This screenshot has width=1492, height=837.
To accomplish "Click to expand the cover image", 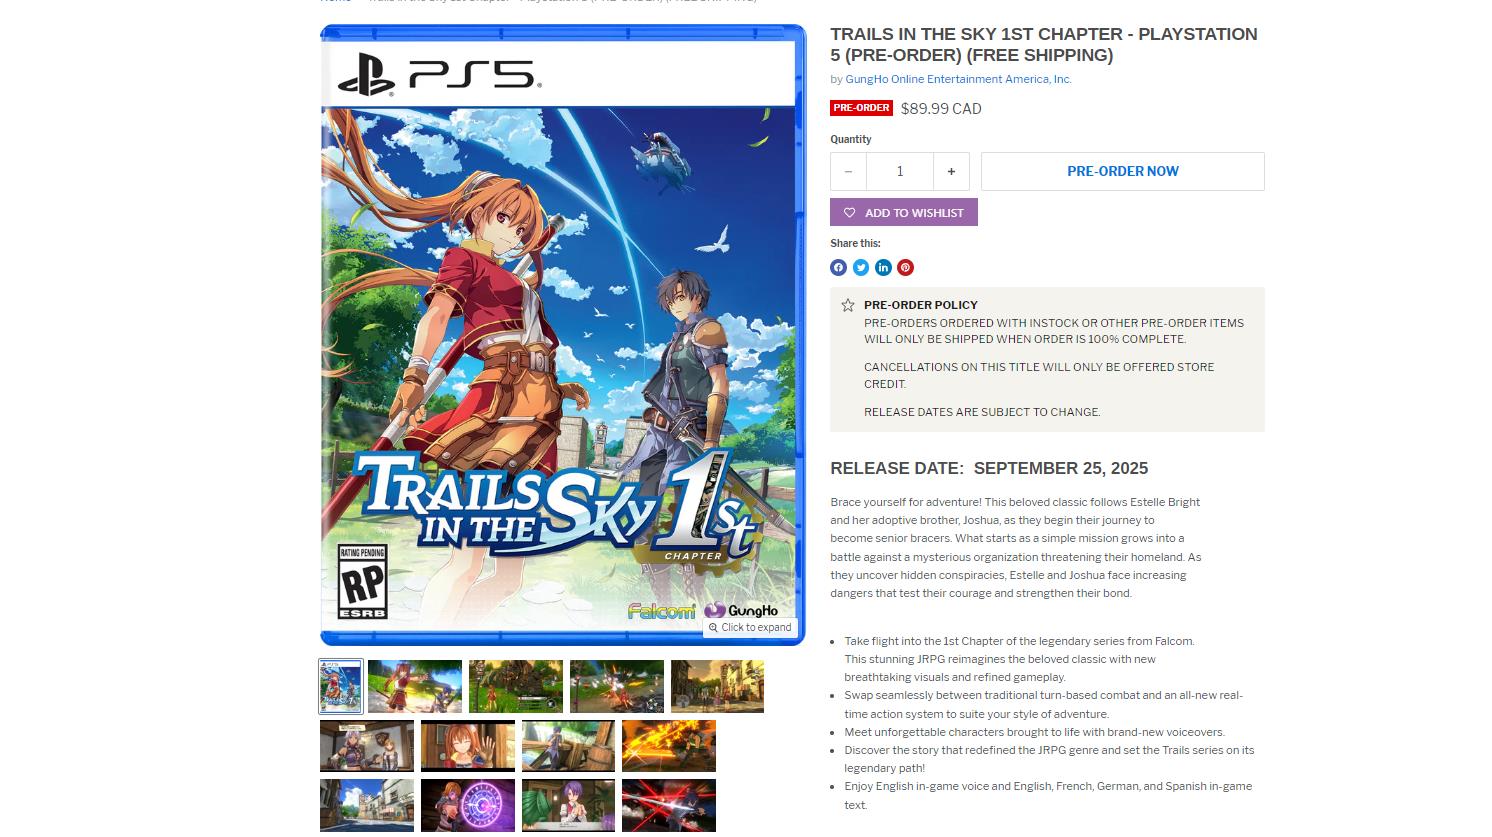I will click(x=751, y=627).
